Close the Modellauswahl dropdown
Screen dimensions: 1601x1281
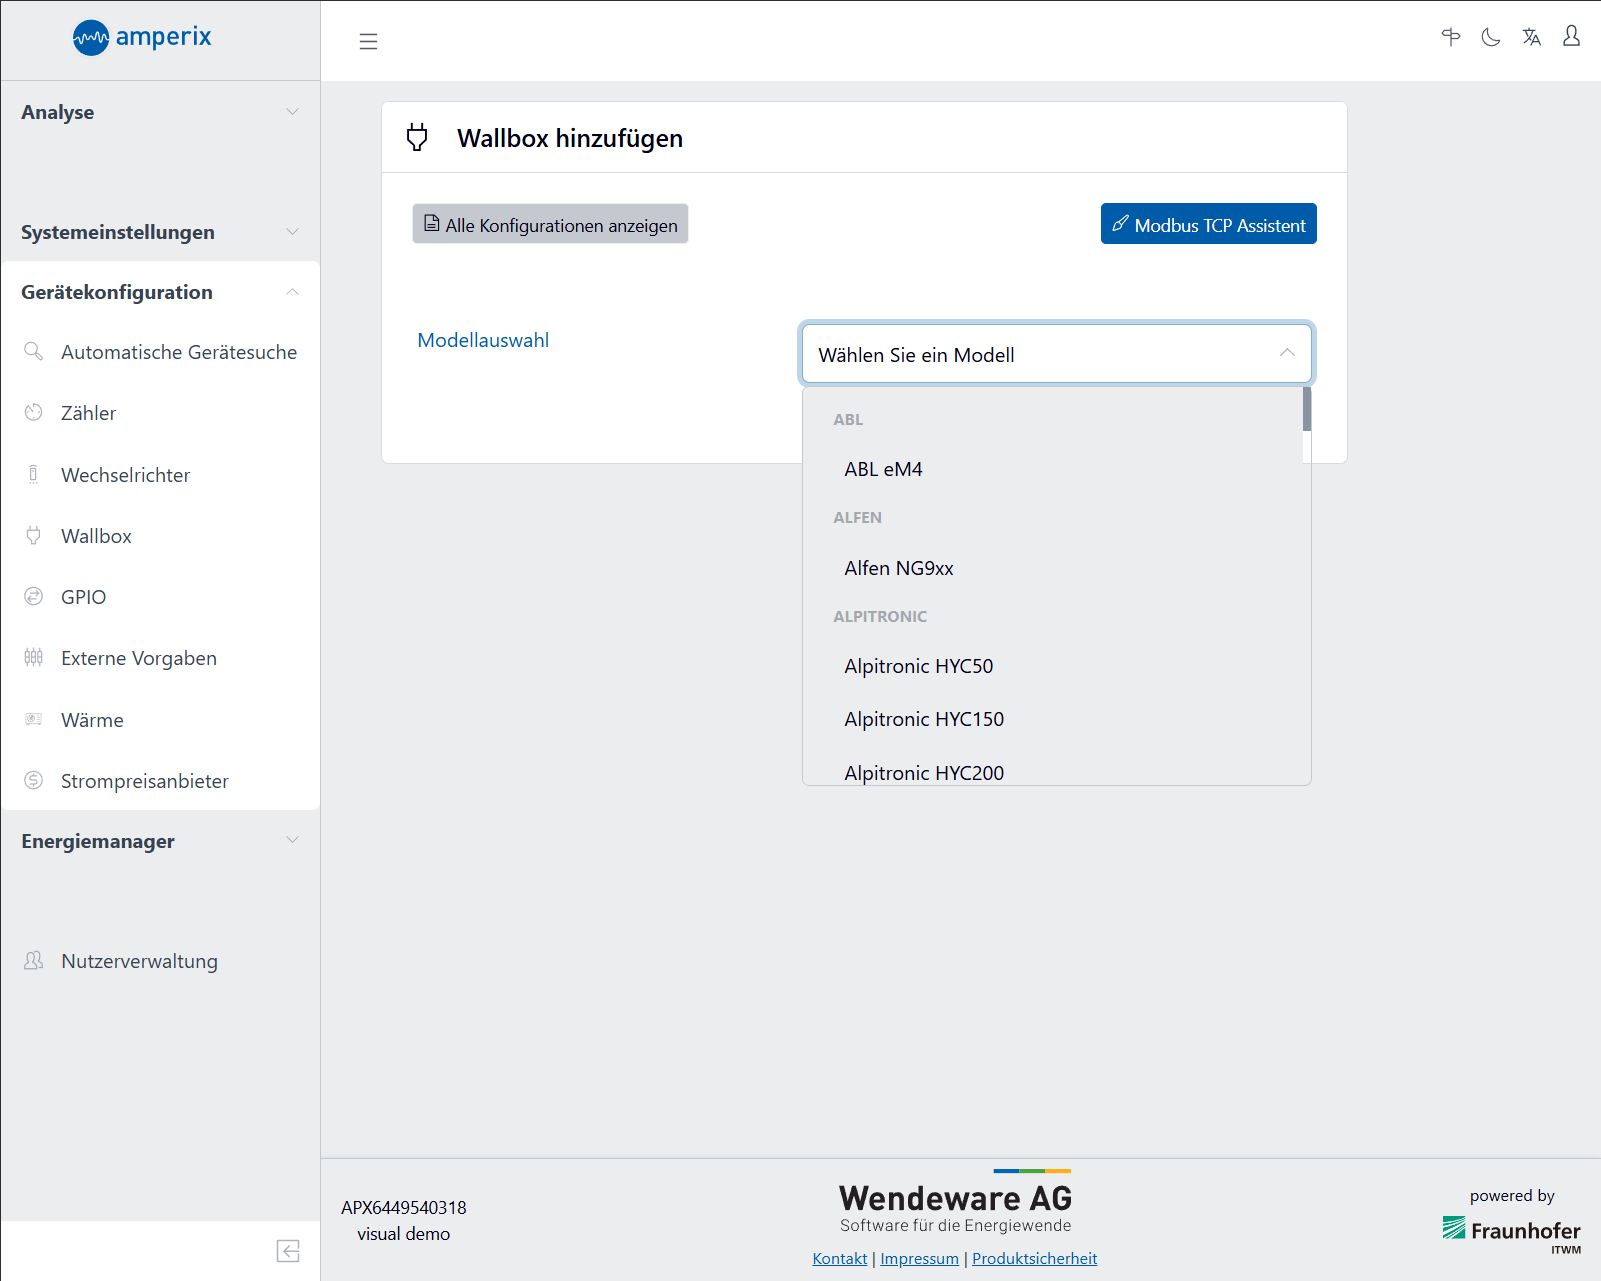coord(1286,354)
